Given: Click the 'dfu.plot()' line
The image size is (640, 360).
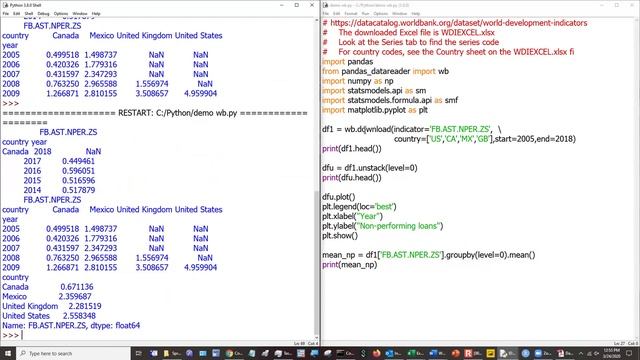Looking at the screenshot, I should [x=338, y=197].
